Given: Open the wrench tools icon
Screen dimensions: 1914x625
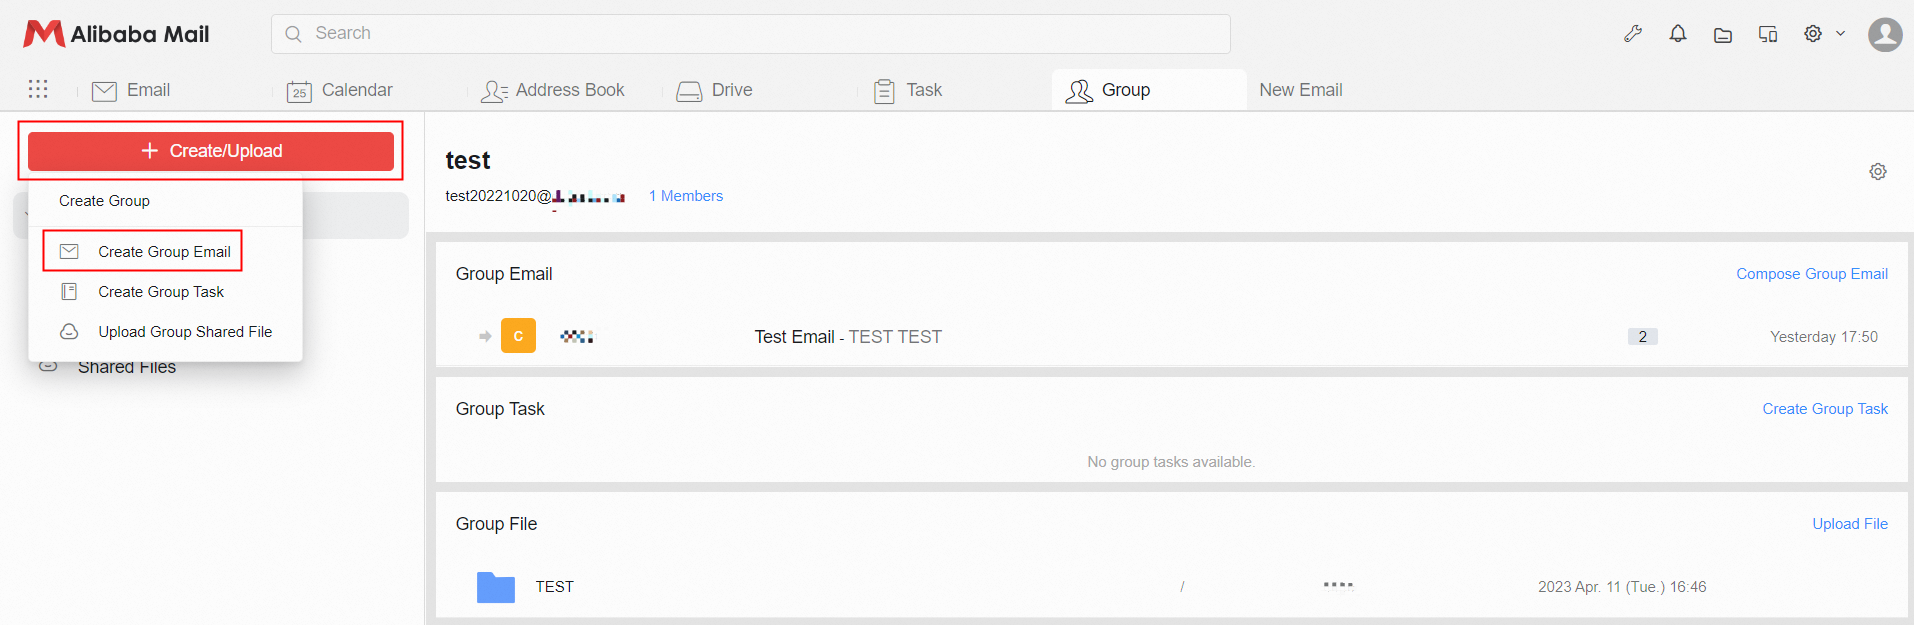Looking at the screenshot, I should point(1633,34).
